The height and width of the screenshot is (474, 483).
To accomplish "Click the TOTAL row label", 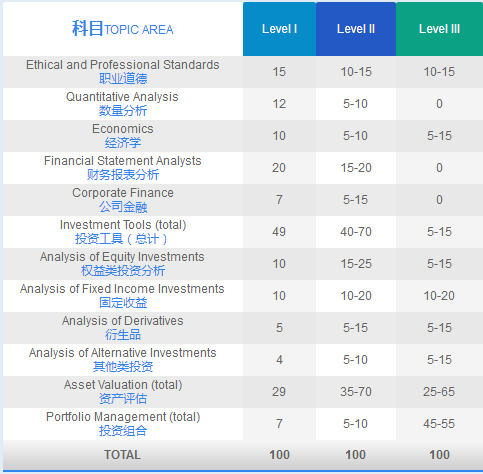I will coord(122,455).
